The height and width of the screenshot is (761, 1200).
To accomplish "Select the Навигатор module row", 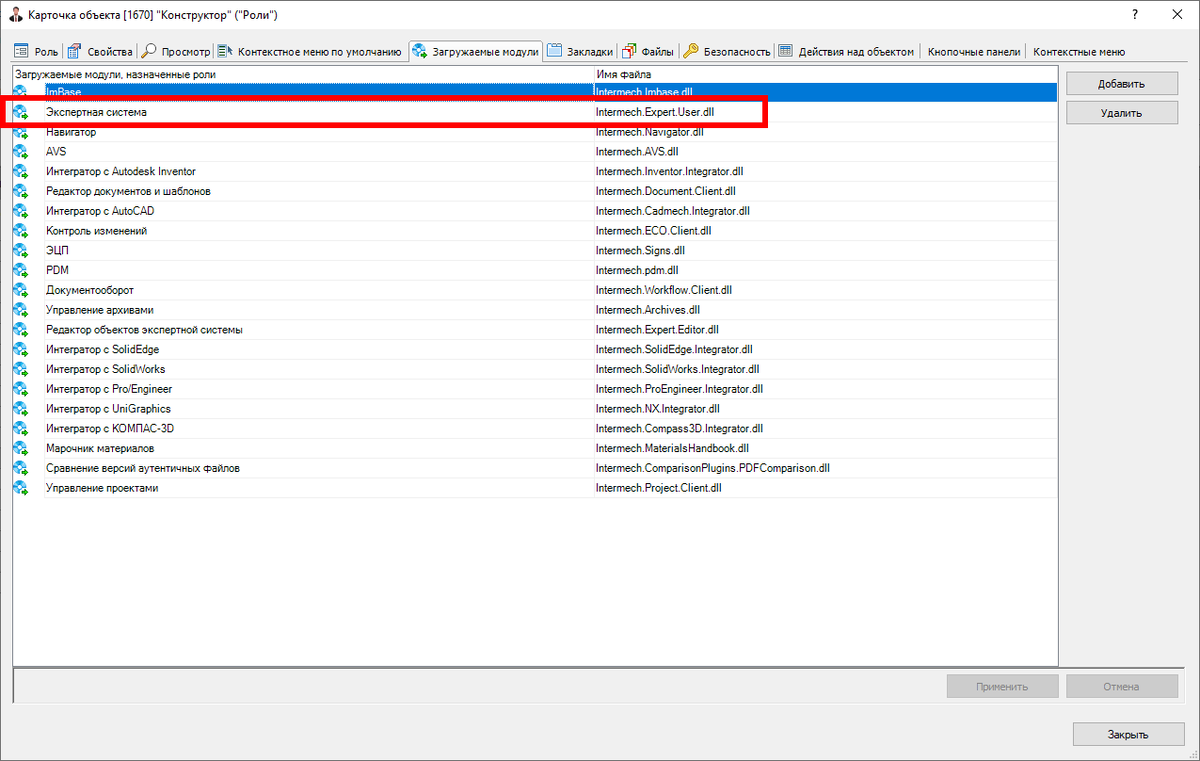I will (535, 132).
